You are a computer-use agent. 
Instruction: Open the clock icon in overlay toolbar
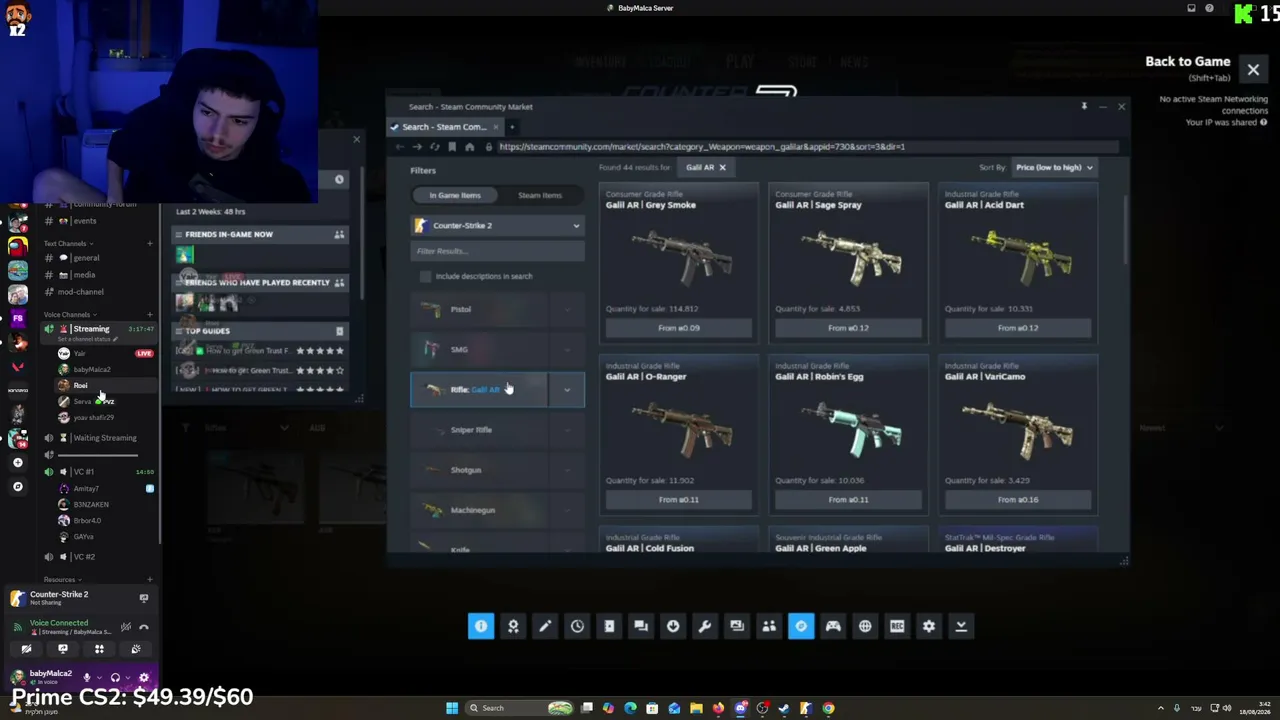pos(577,626)
